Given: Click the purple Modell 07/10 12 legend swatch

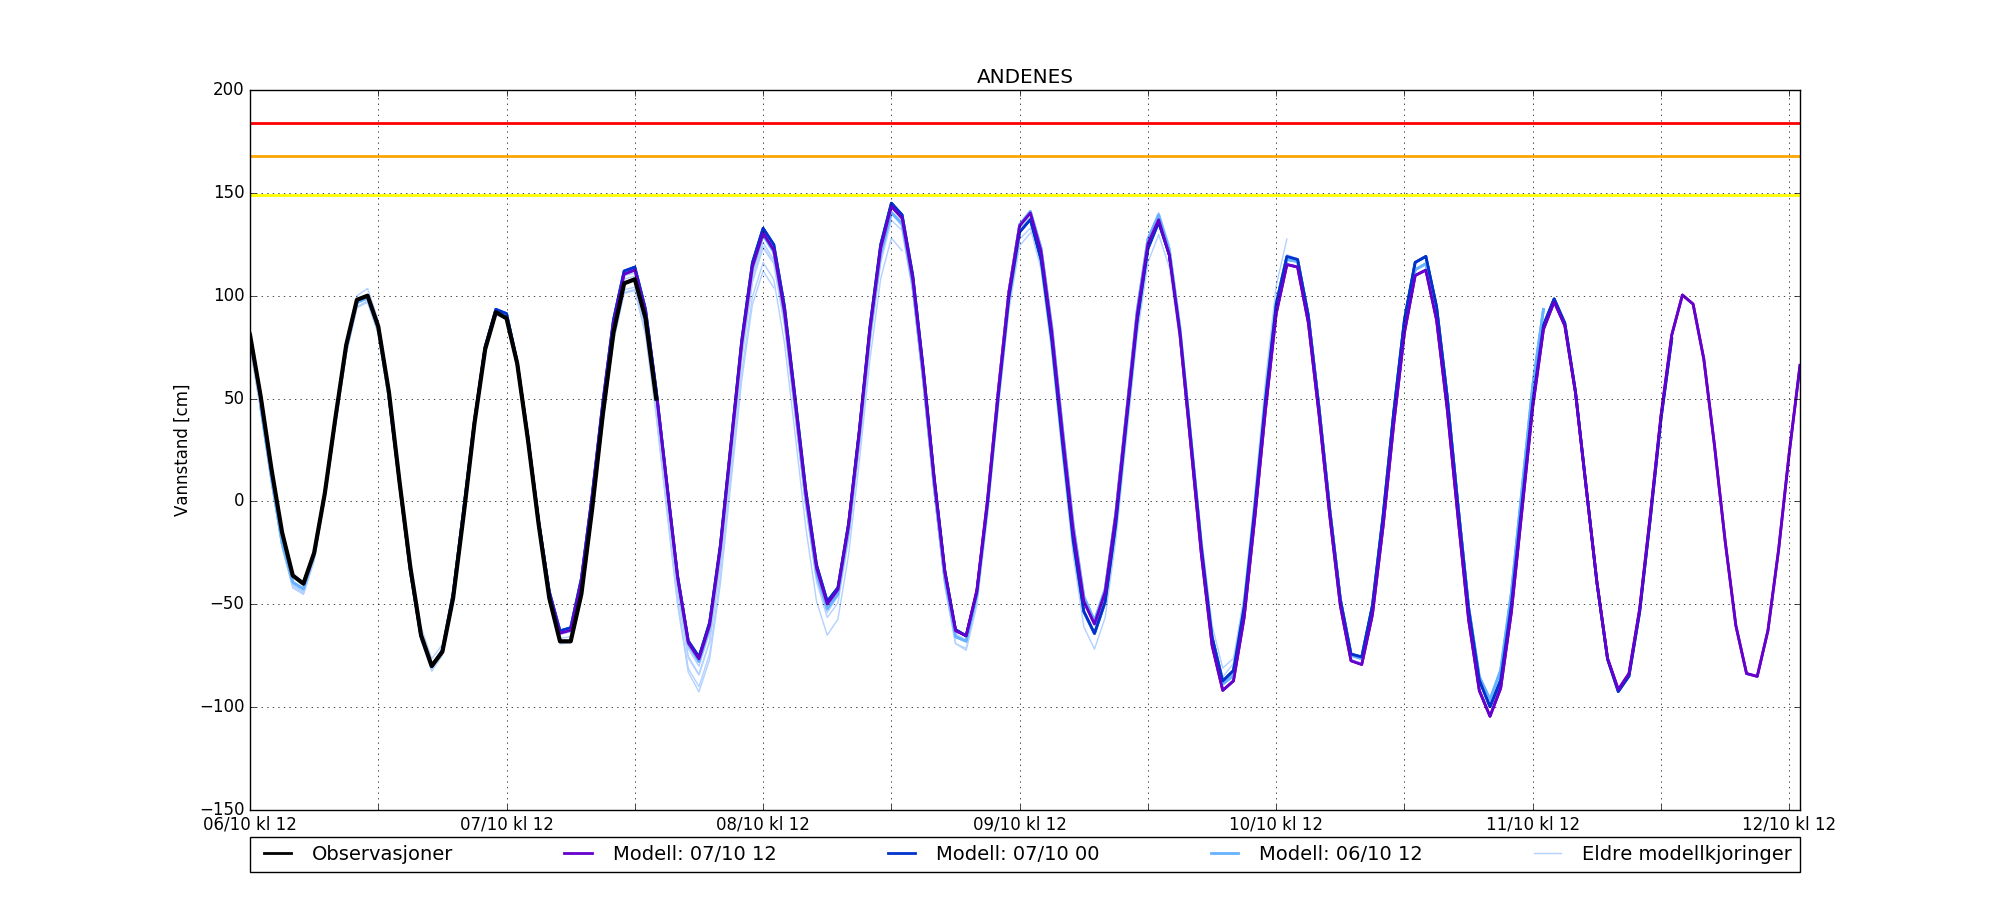Looking at the screenshot, I should click(x=579, y=854).
